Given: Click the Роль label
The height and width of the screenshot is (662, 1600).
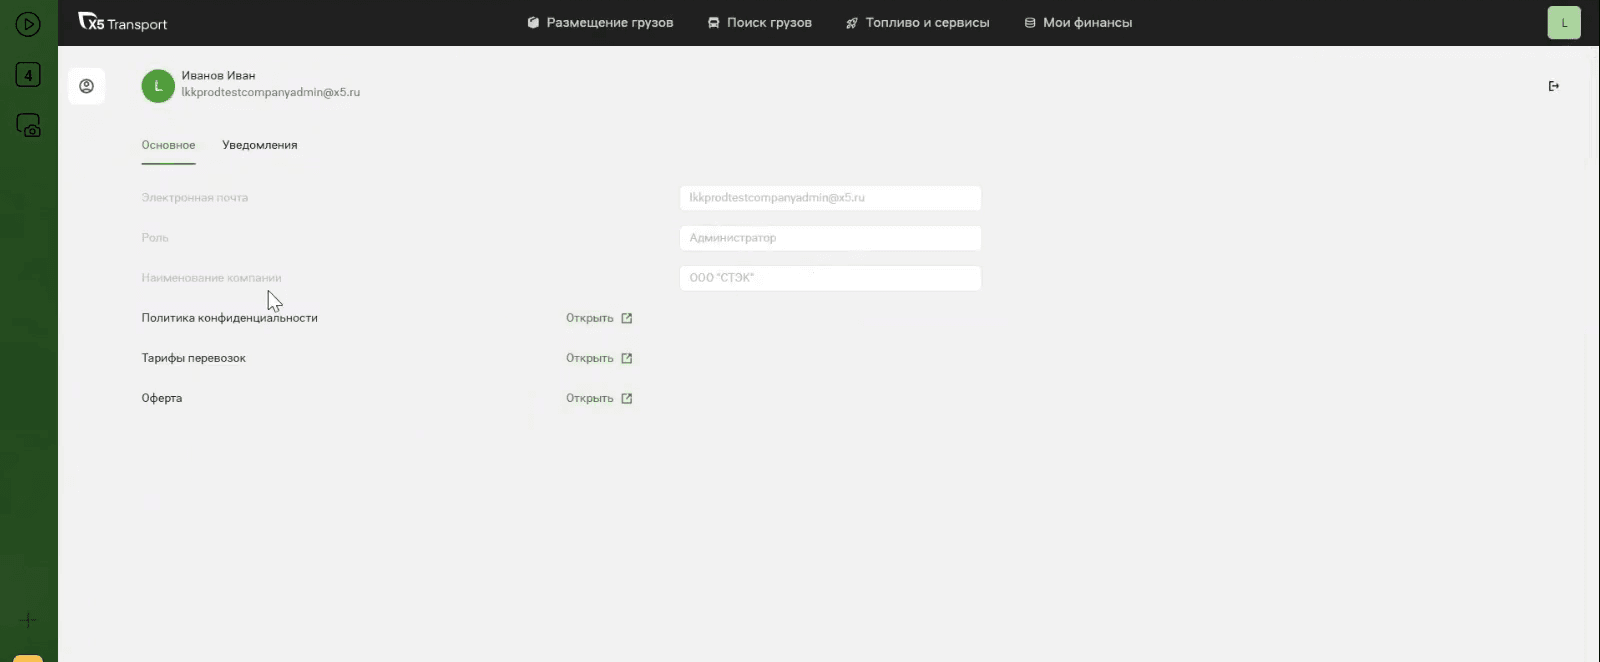Looking at the screenshot, I should (155, 238).
